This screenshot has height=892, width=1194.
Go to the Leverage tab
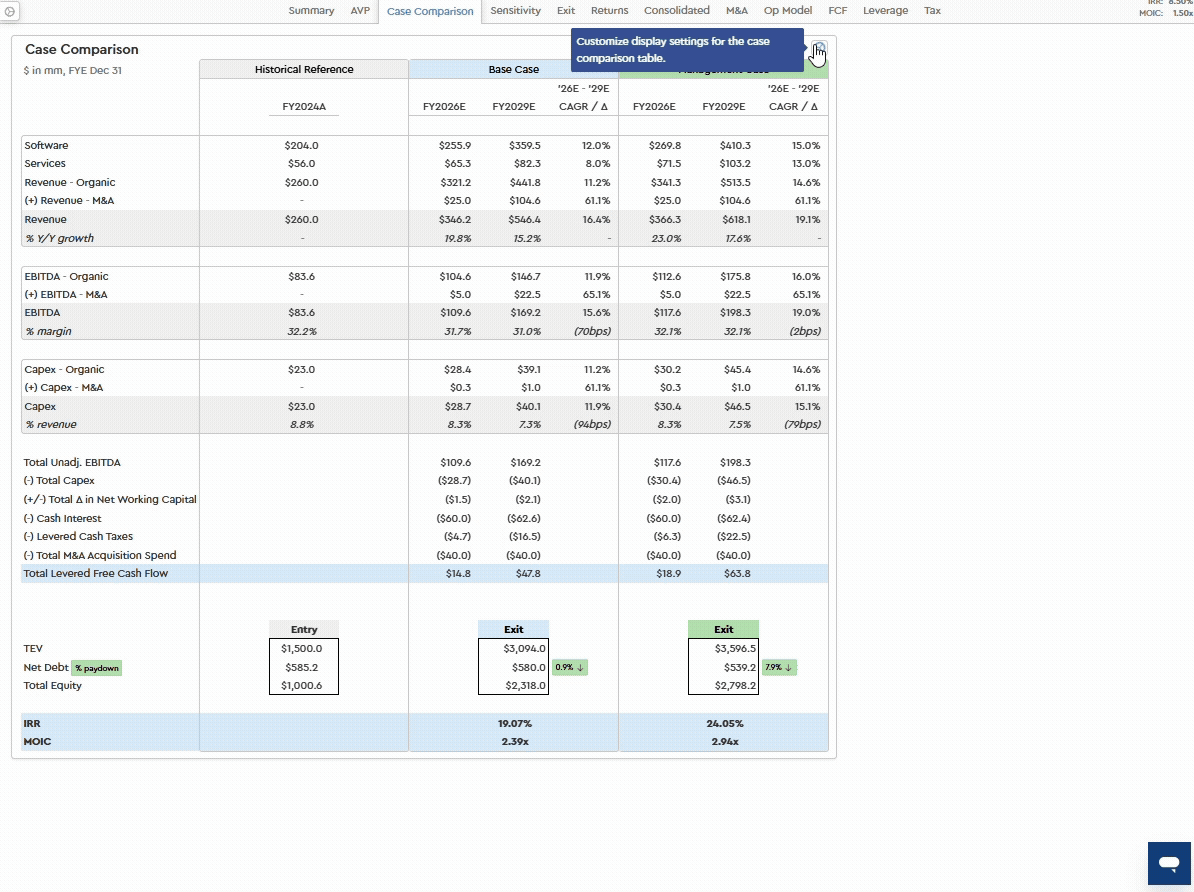click(885, 11)
